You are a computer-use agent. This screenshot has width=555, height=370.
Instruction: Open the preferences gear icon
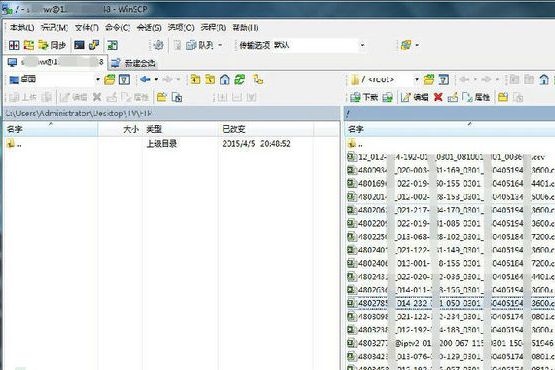point(159,45)
